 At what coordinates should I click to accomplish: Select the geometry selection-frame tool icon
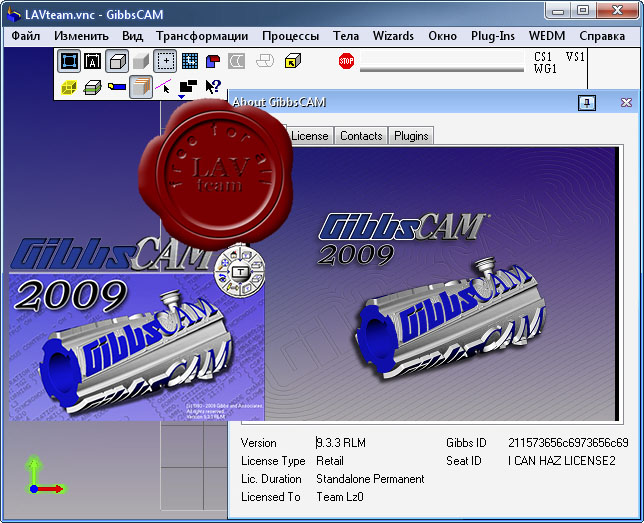pos(69,61)
